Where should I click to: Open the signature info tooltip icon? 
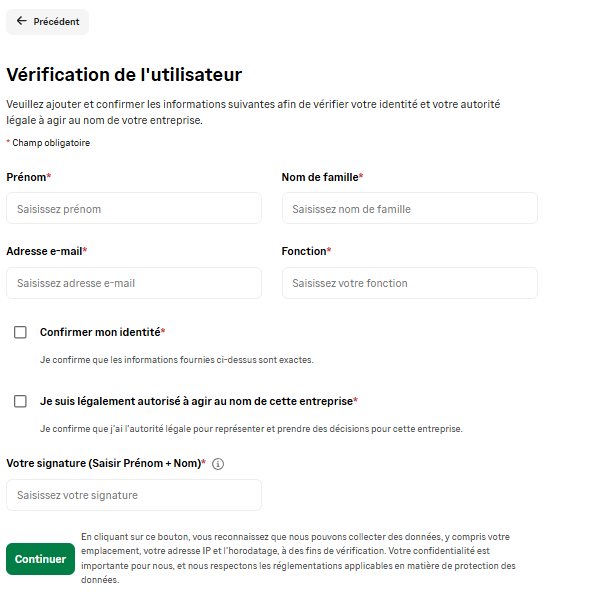(218, 464)
